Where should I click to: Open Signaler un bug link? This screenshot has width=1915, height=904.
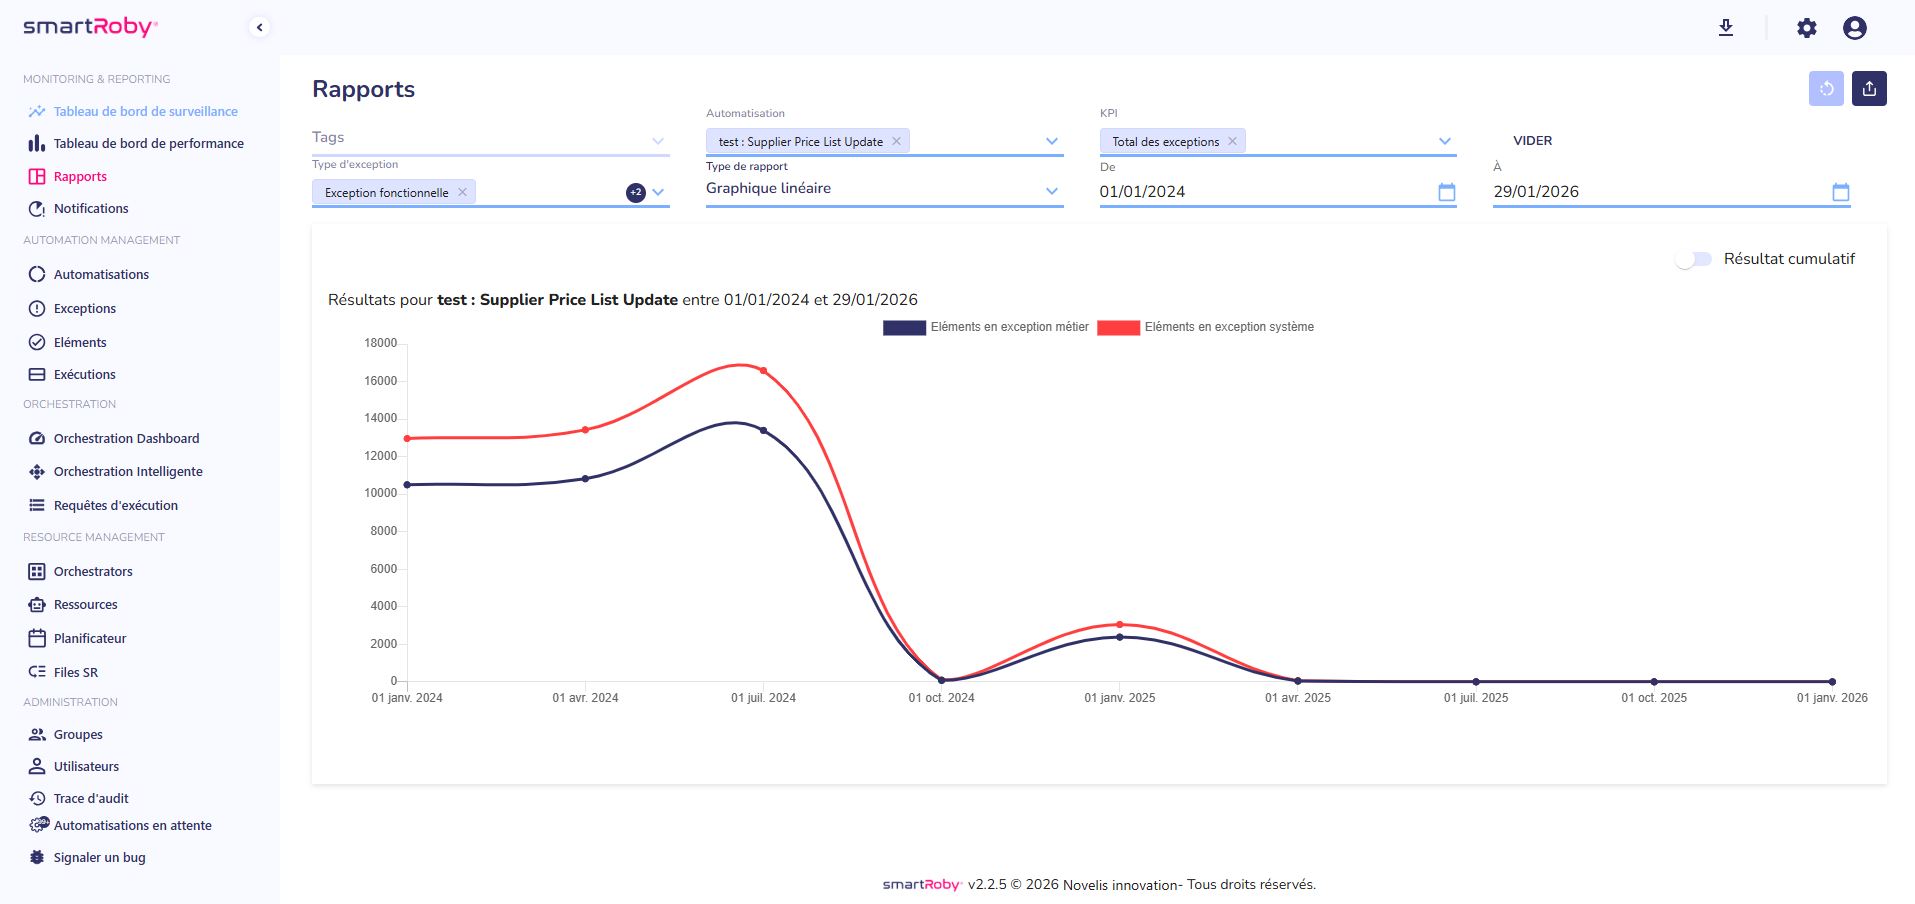(x=99, y=858)
